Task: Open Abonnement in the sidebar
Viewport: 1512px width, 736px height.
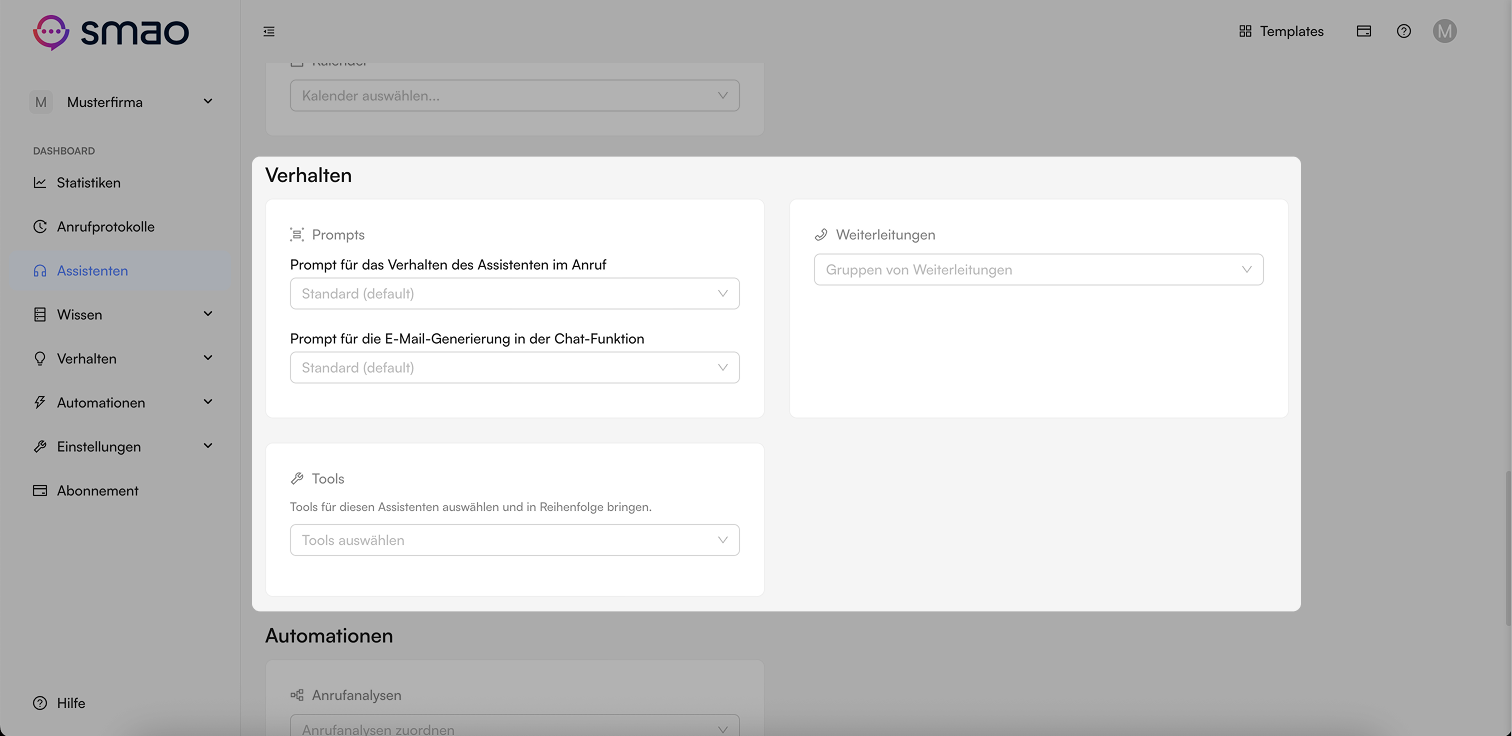Action: click(x=121, y=491)
